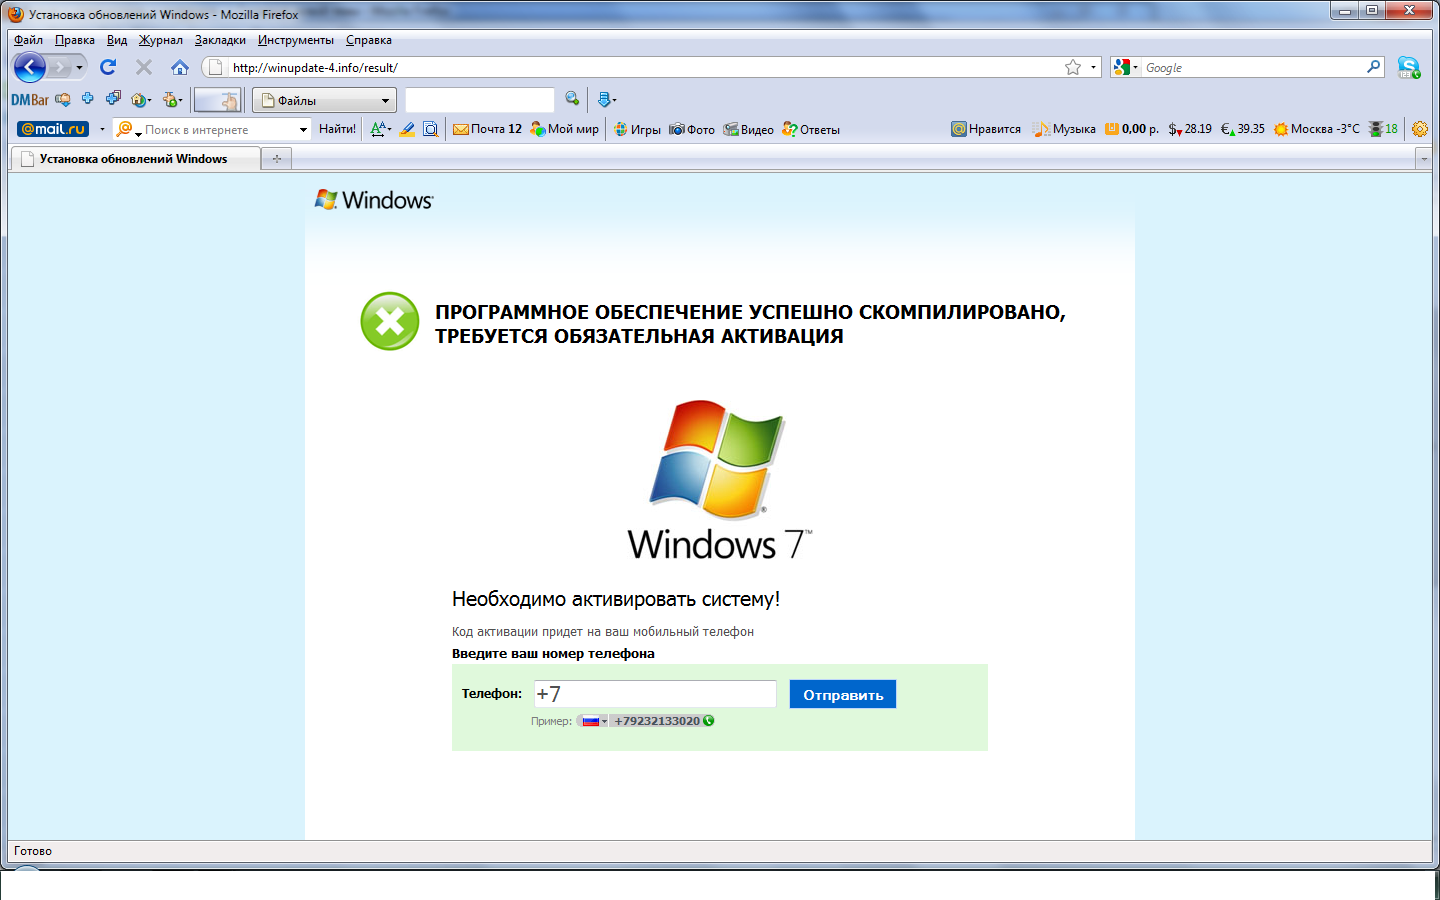Open Почта 12 mail button
The height and width of the screenshot is (900, 1440).
[488, 129]
